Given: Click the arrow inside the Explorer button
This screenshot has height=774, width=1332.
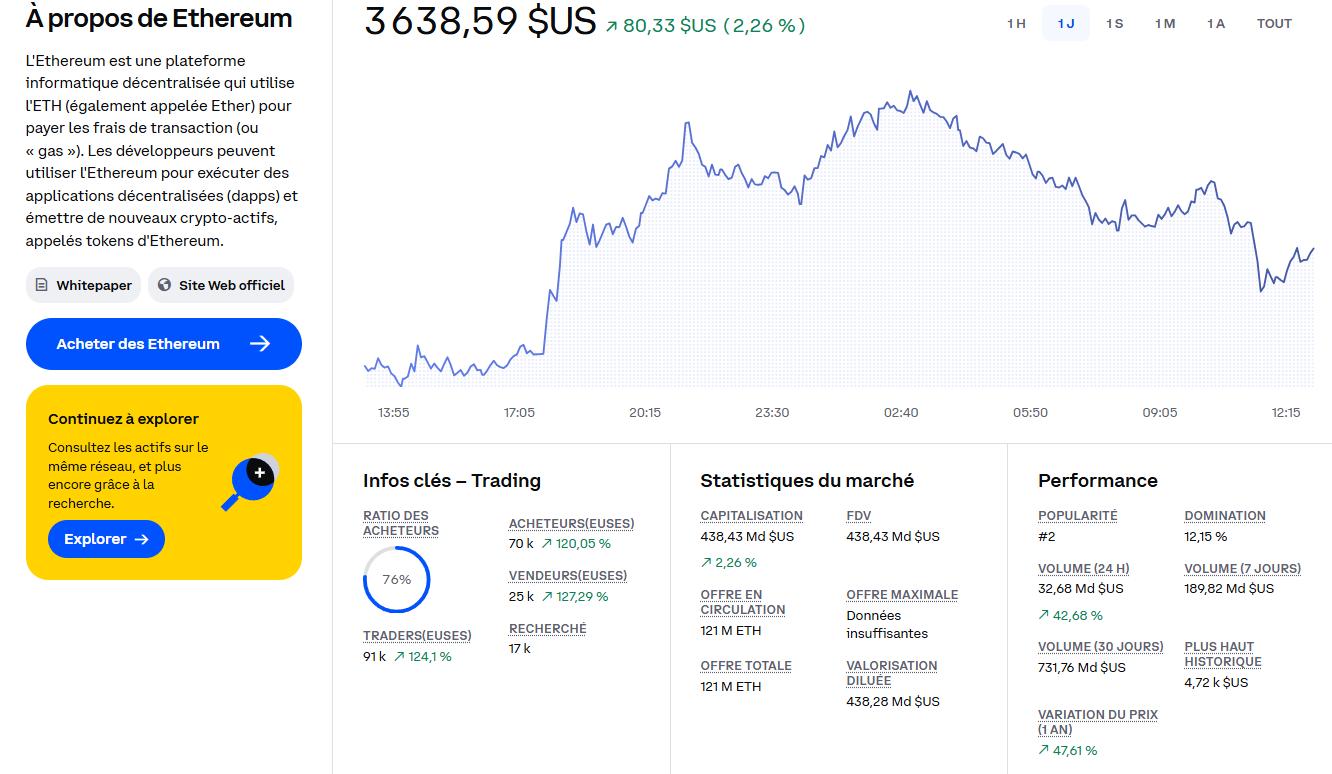Looking at the screenshot, I should tap(141, 539).
